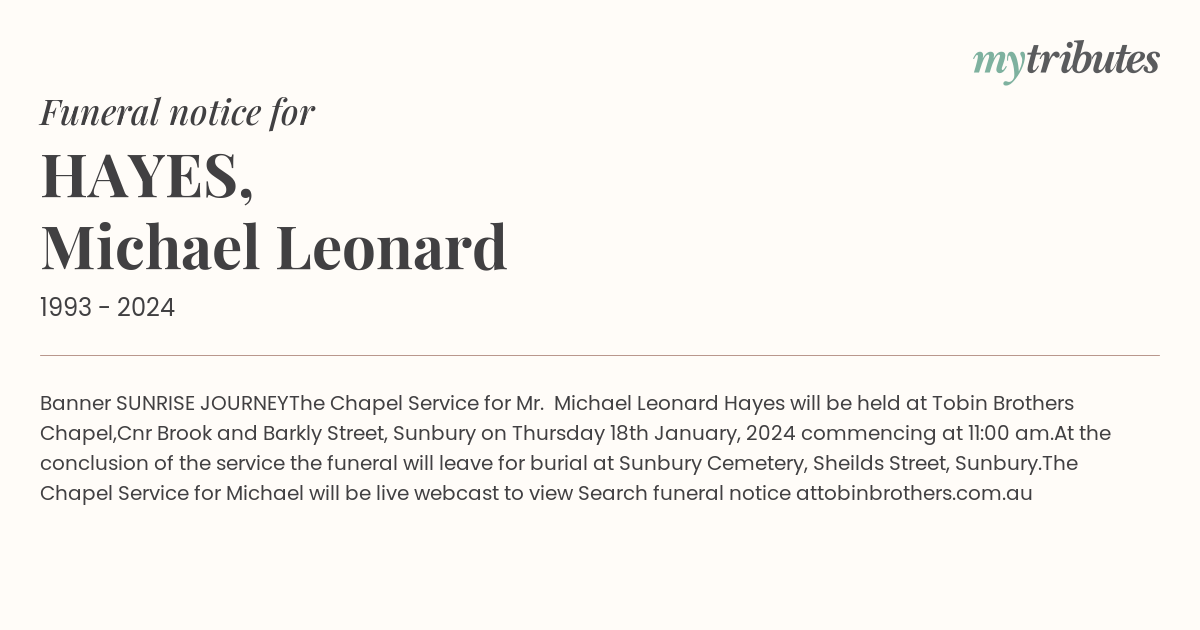This screenshot has height=630, width=1200.
Task: Click the 'Funeral notice for' heading
Action: [x=177, y=112]
